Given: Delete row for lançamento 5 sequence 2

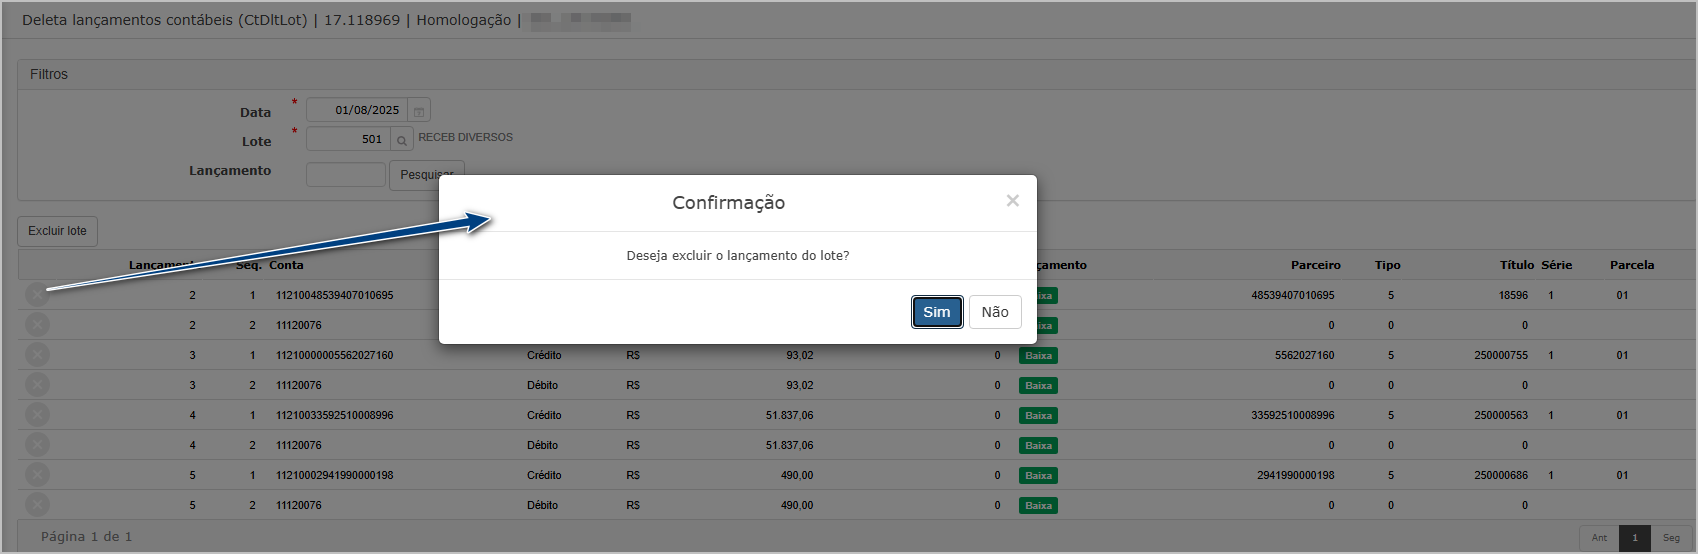Looking at the screenshot, I should click(37, 505).
